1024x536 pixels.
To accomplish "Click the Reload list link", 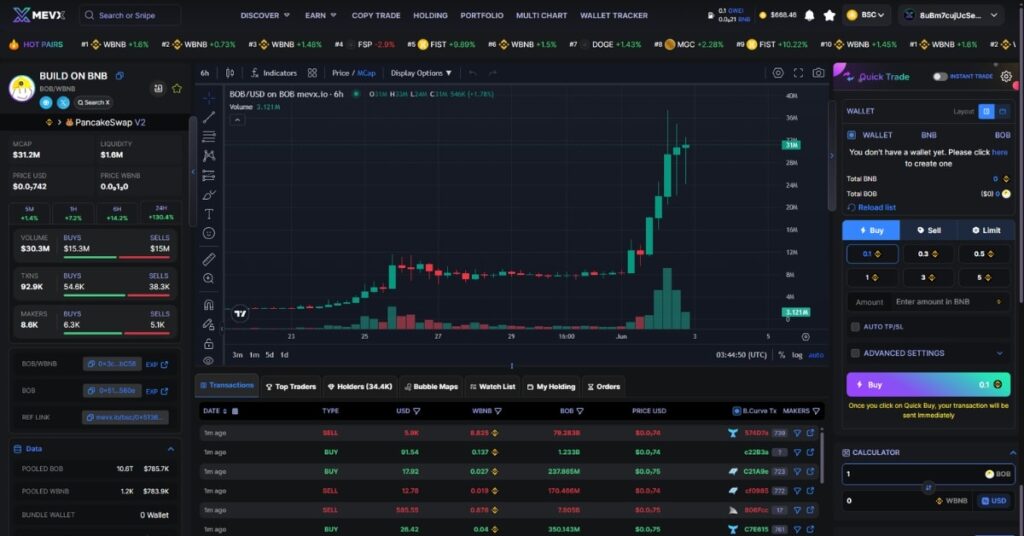I will pos(871,208).
